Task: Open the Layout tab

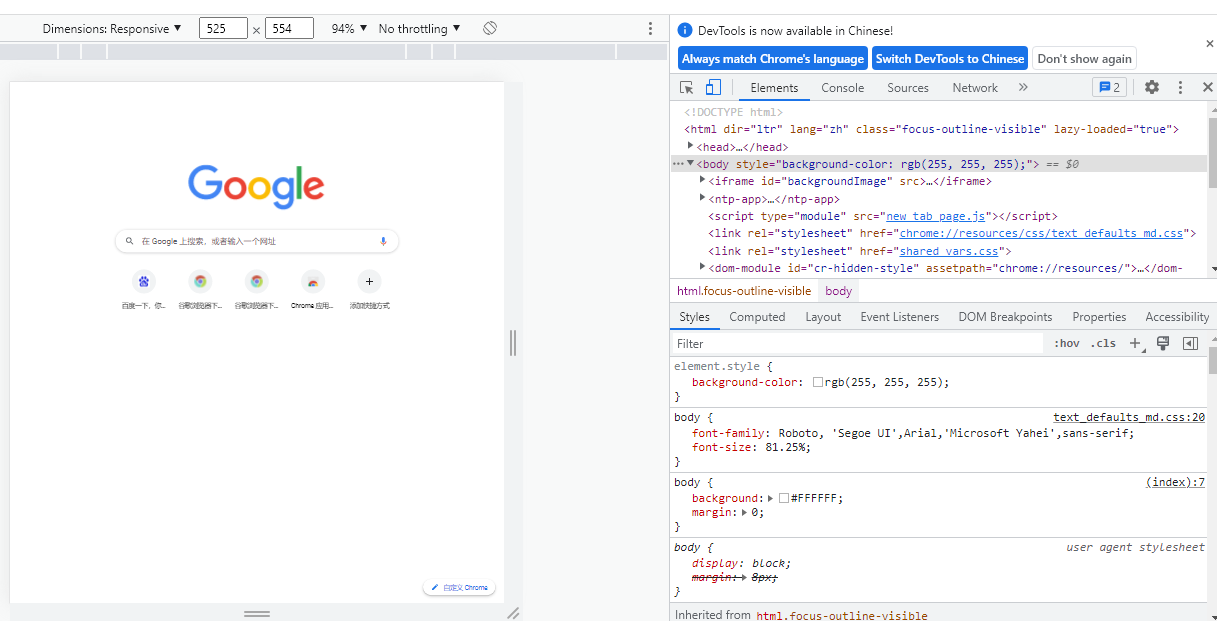Action: click(x=823, y=317)
